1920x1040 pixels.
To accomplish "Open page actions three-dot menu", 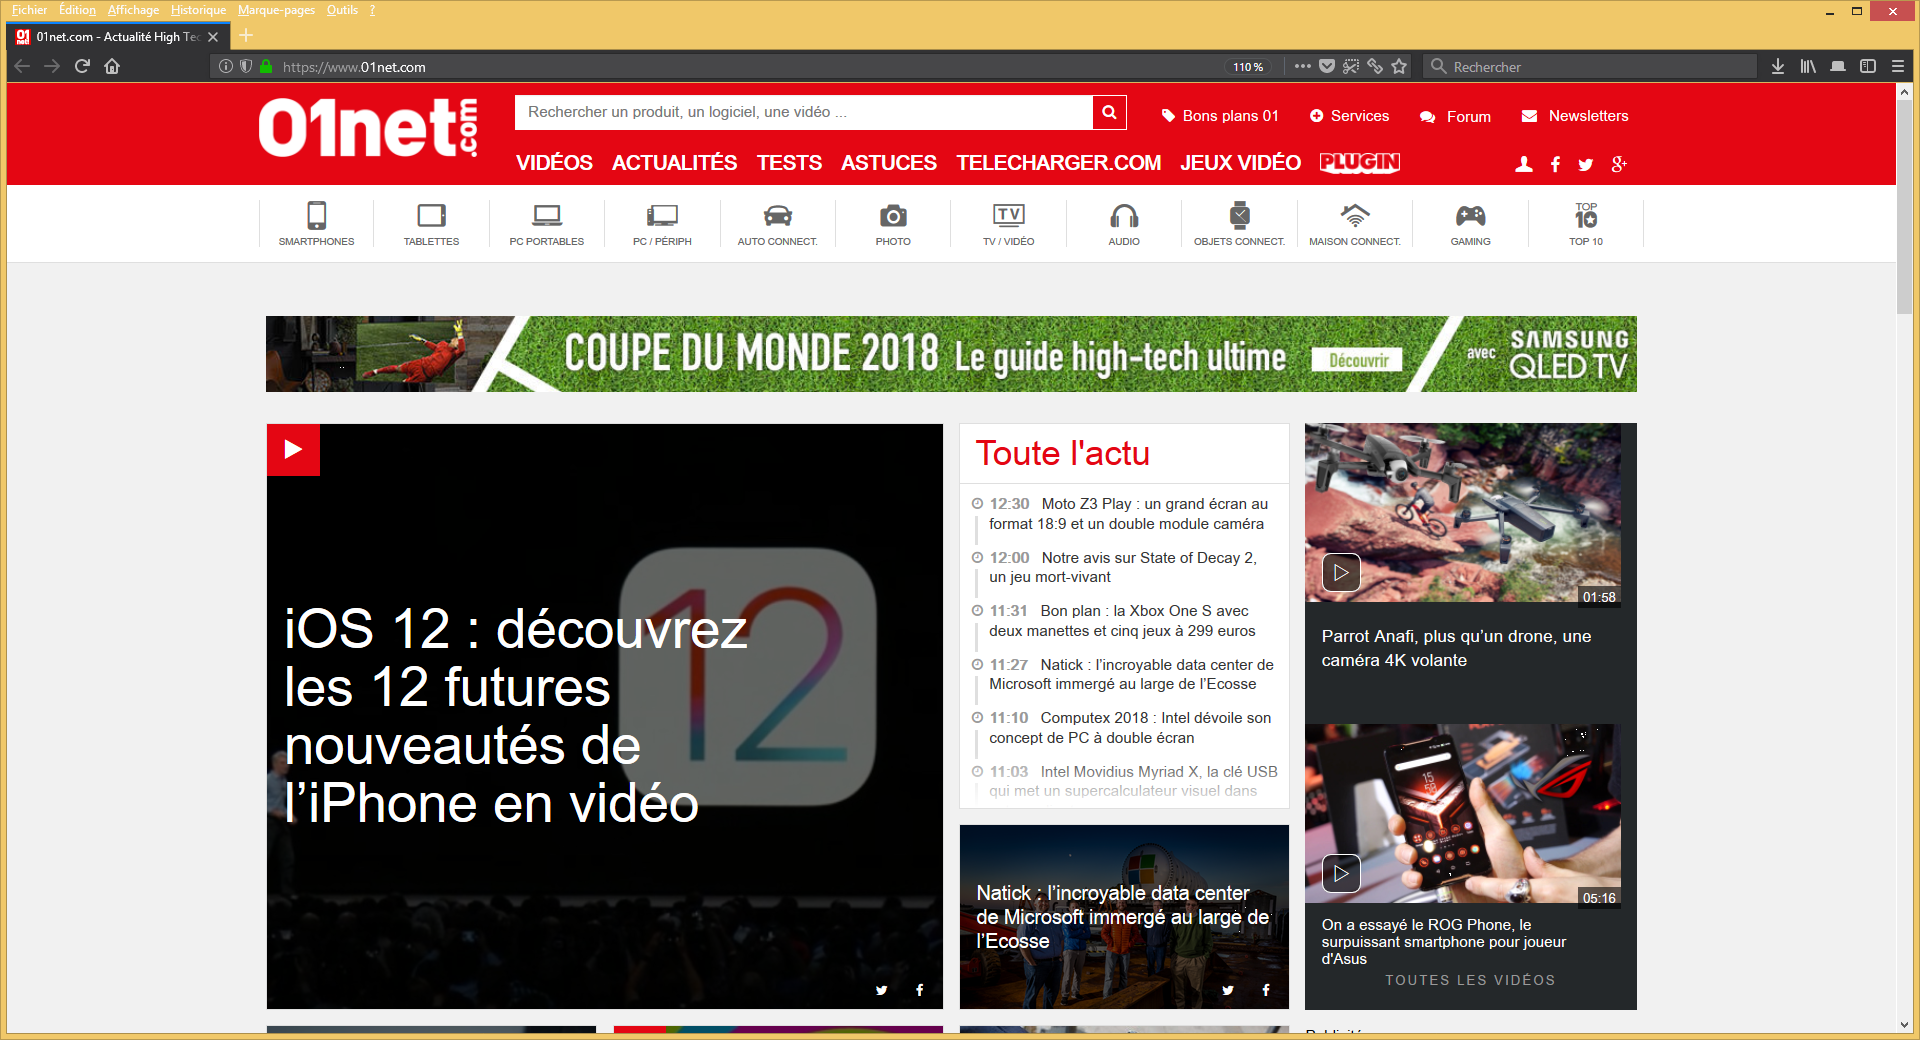I will pyautogui.click(x=1302, y=66).
